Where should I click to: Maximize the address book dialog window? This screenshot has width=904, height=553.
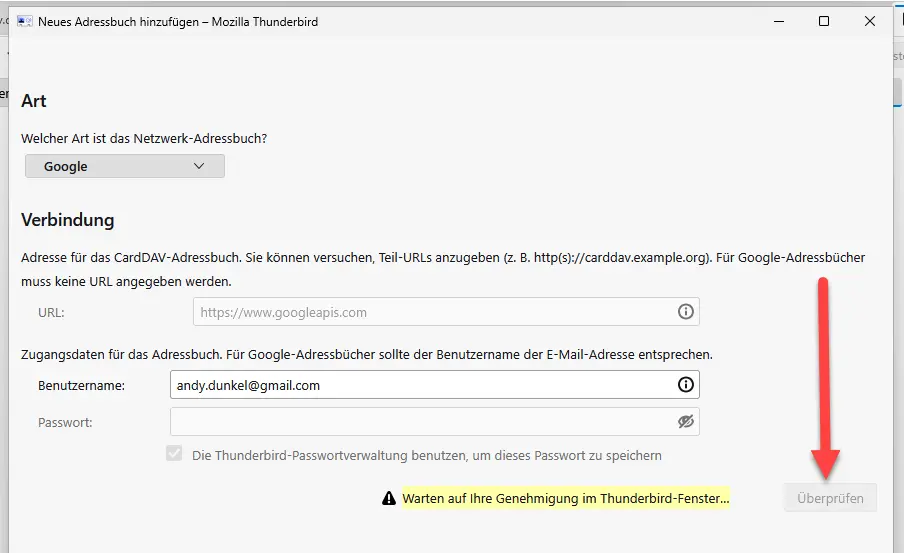pos(824,21)
